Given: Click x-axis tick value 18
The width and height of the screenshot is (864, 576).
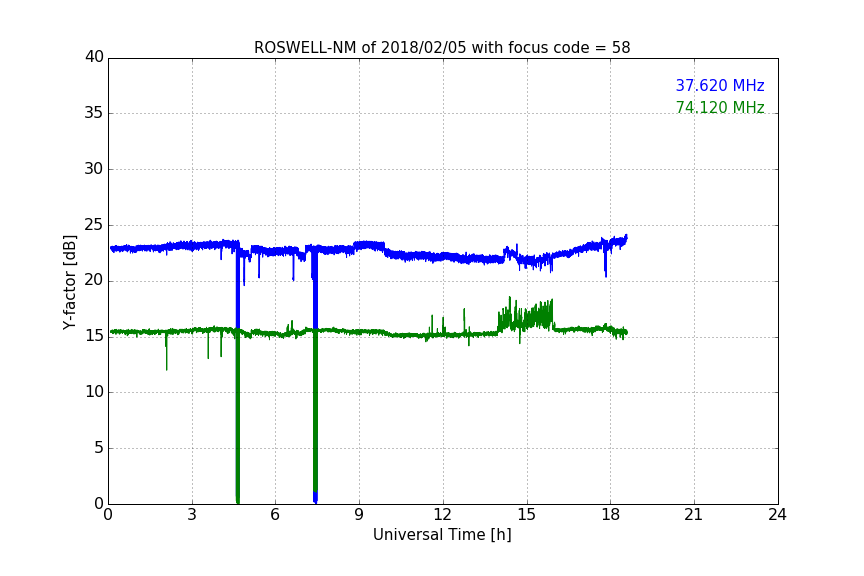Looking at the screenshot, I should [610, 515].
